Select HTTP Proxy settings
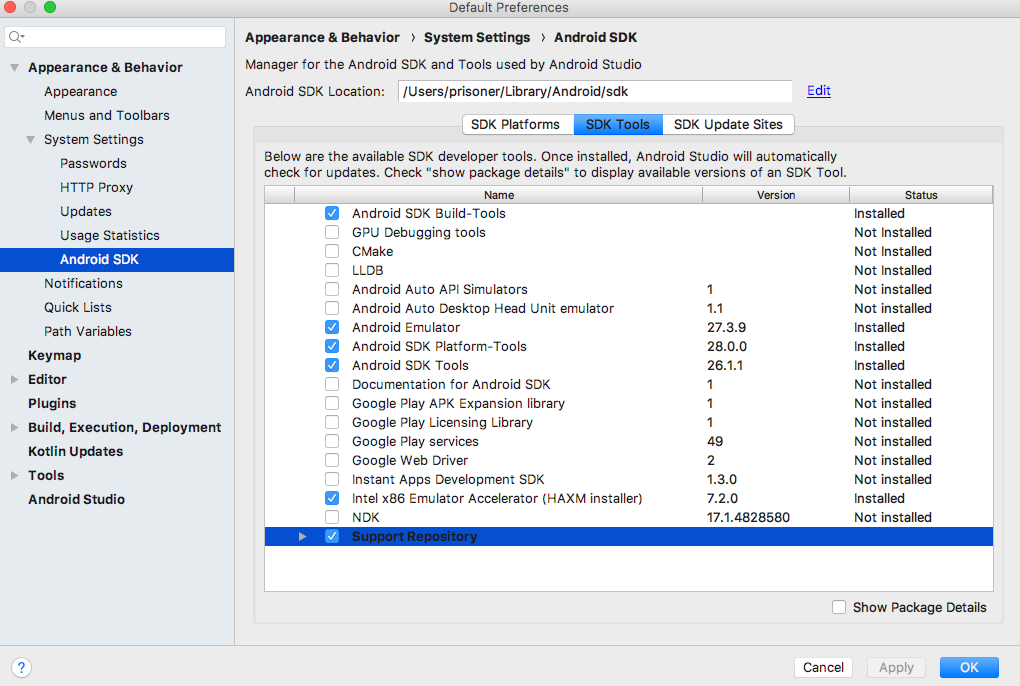 click(96, 187)
